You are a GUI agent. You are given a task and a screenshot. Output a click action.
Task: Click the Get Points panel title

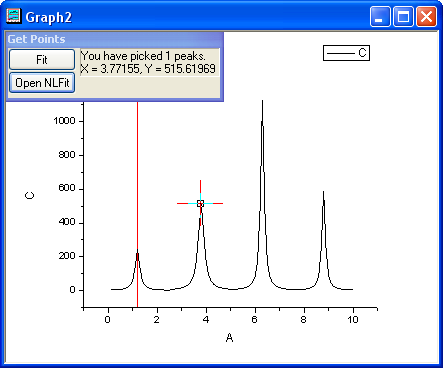tap(37, 39)
